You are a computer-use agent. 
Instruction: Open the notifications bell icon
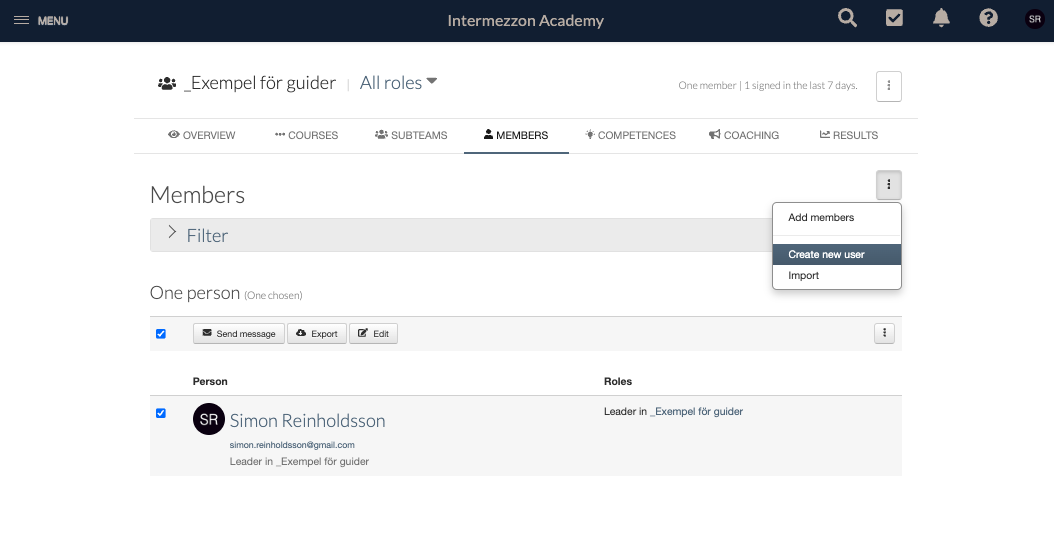[941, 18]
